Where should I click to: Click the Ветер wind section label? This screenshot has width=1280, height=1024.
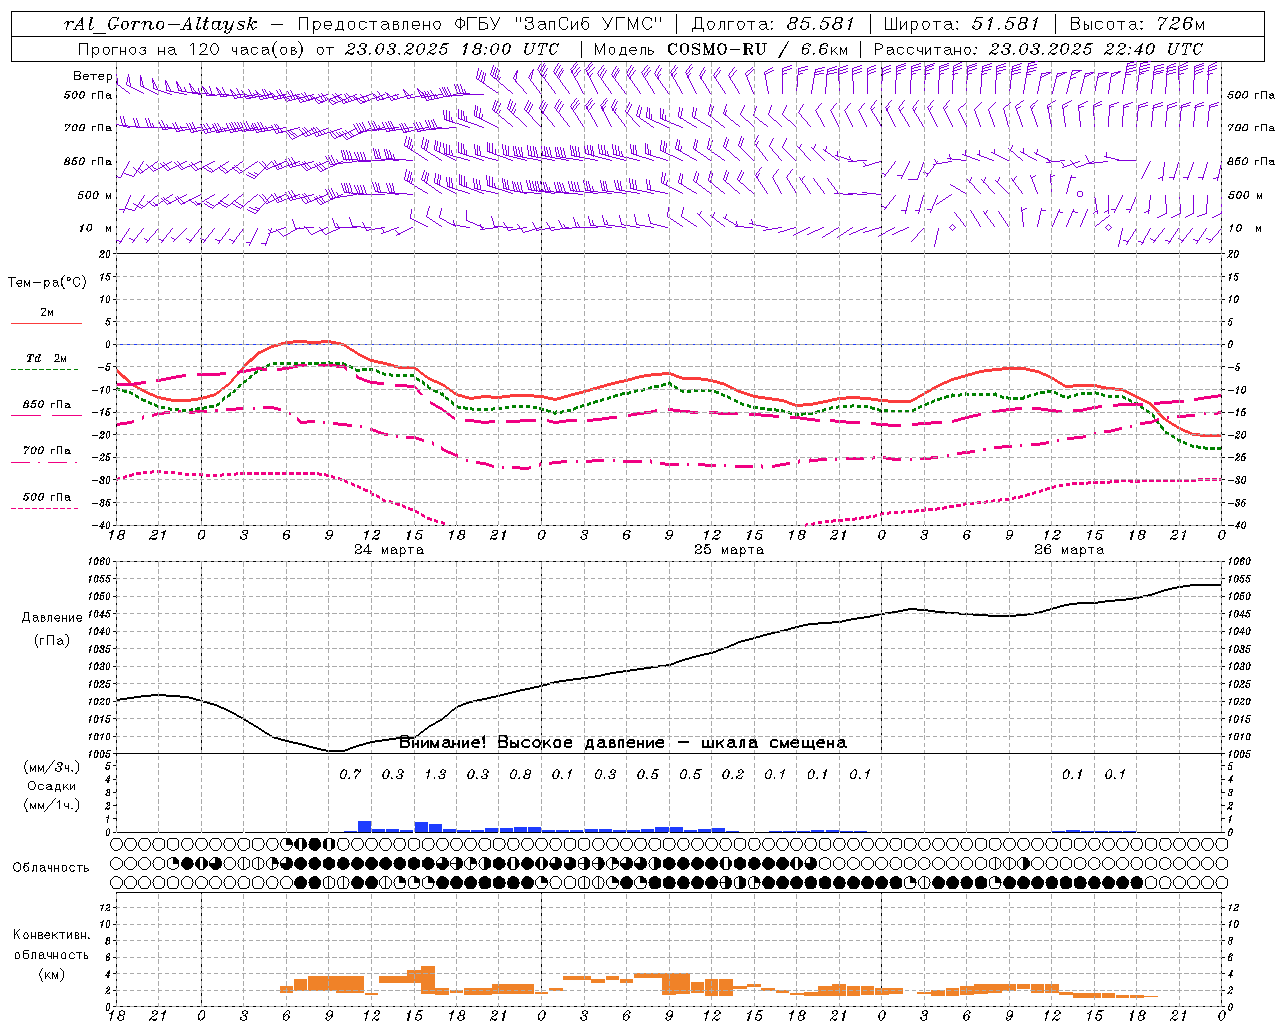tap(92, 76)
